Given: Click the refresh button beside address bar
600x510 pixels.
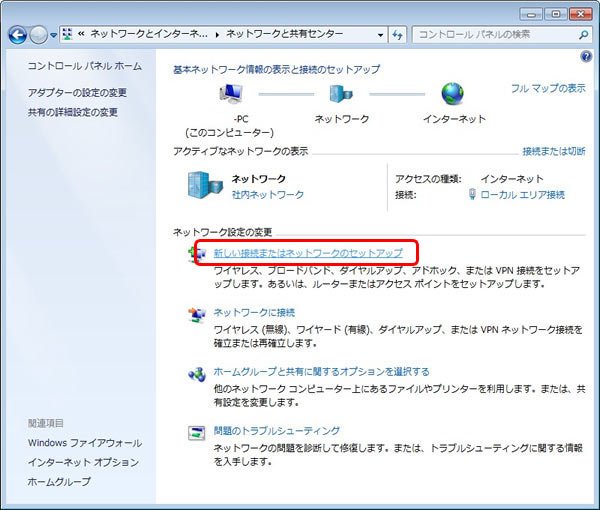Looking at the screenshot, I should point(397,34).
